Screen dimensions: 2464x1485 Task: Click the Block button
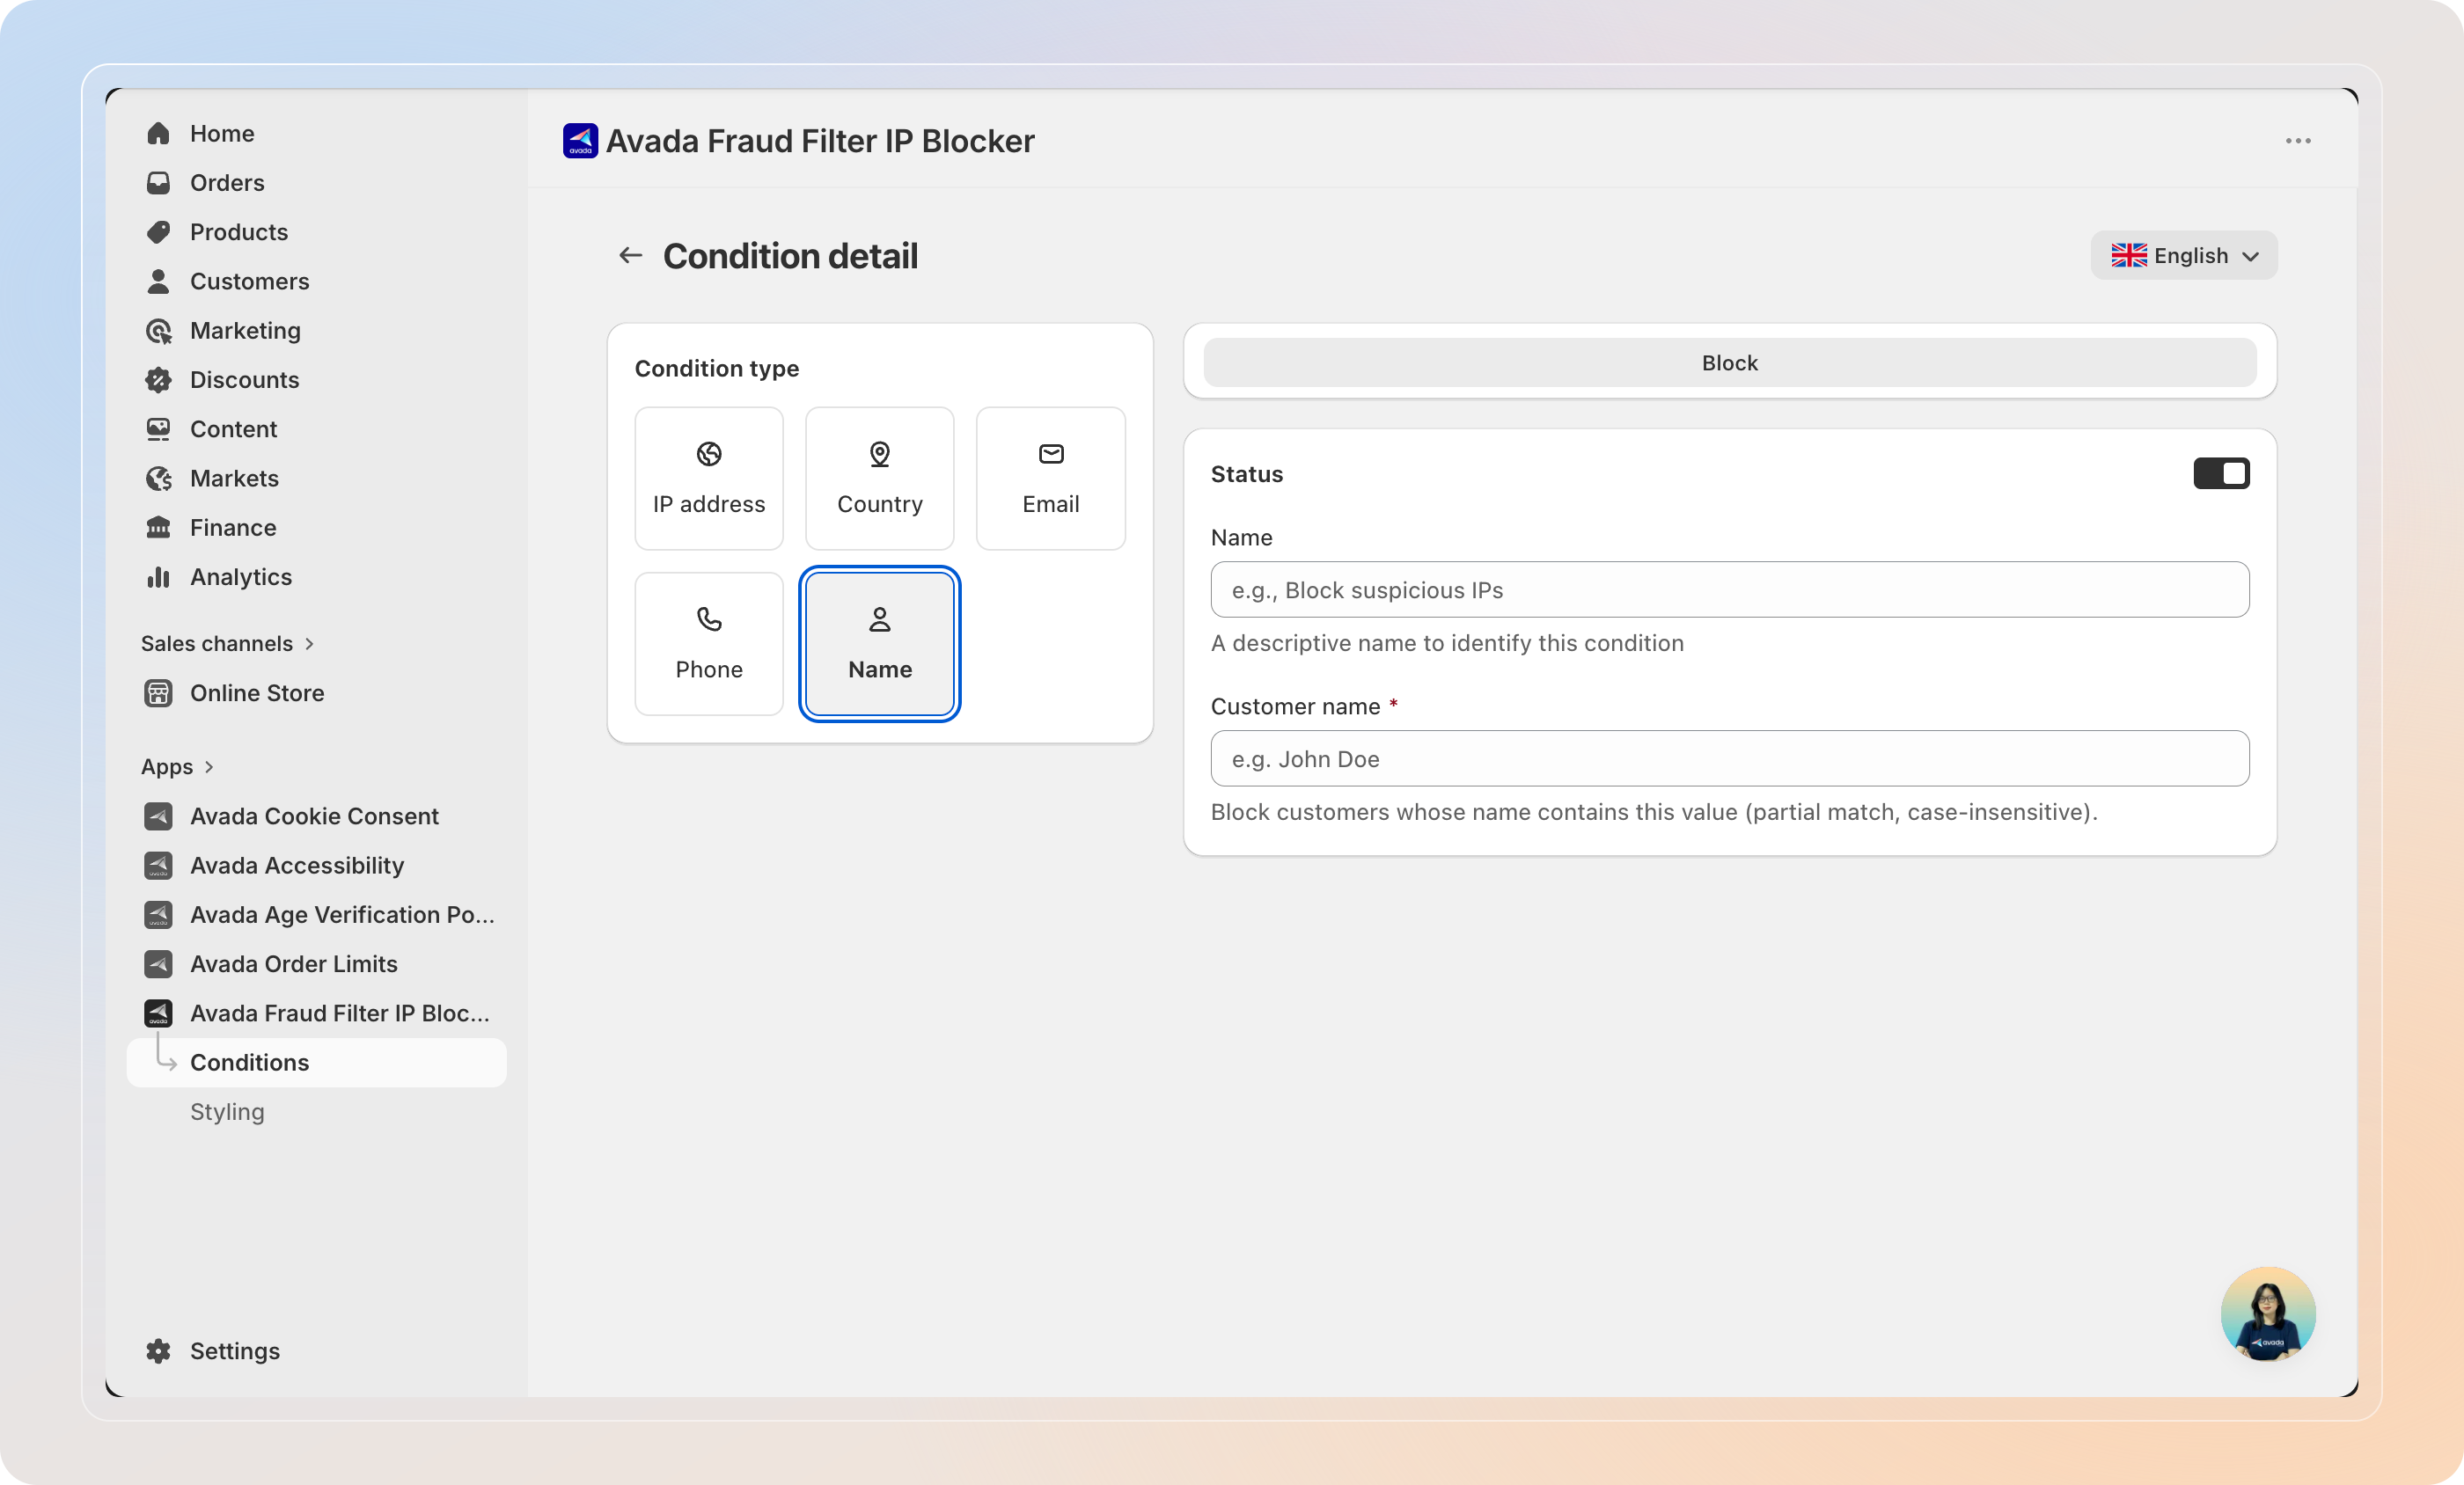(x=1730, y=363)
